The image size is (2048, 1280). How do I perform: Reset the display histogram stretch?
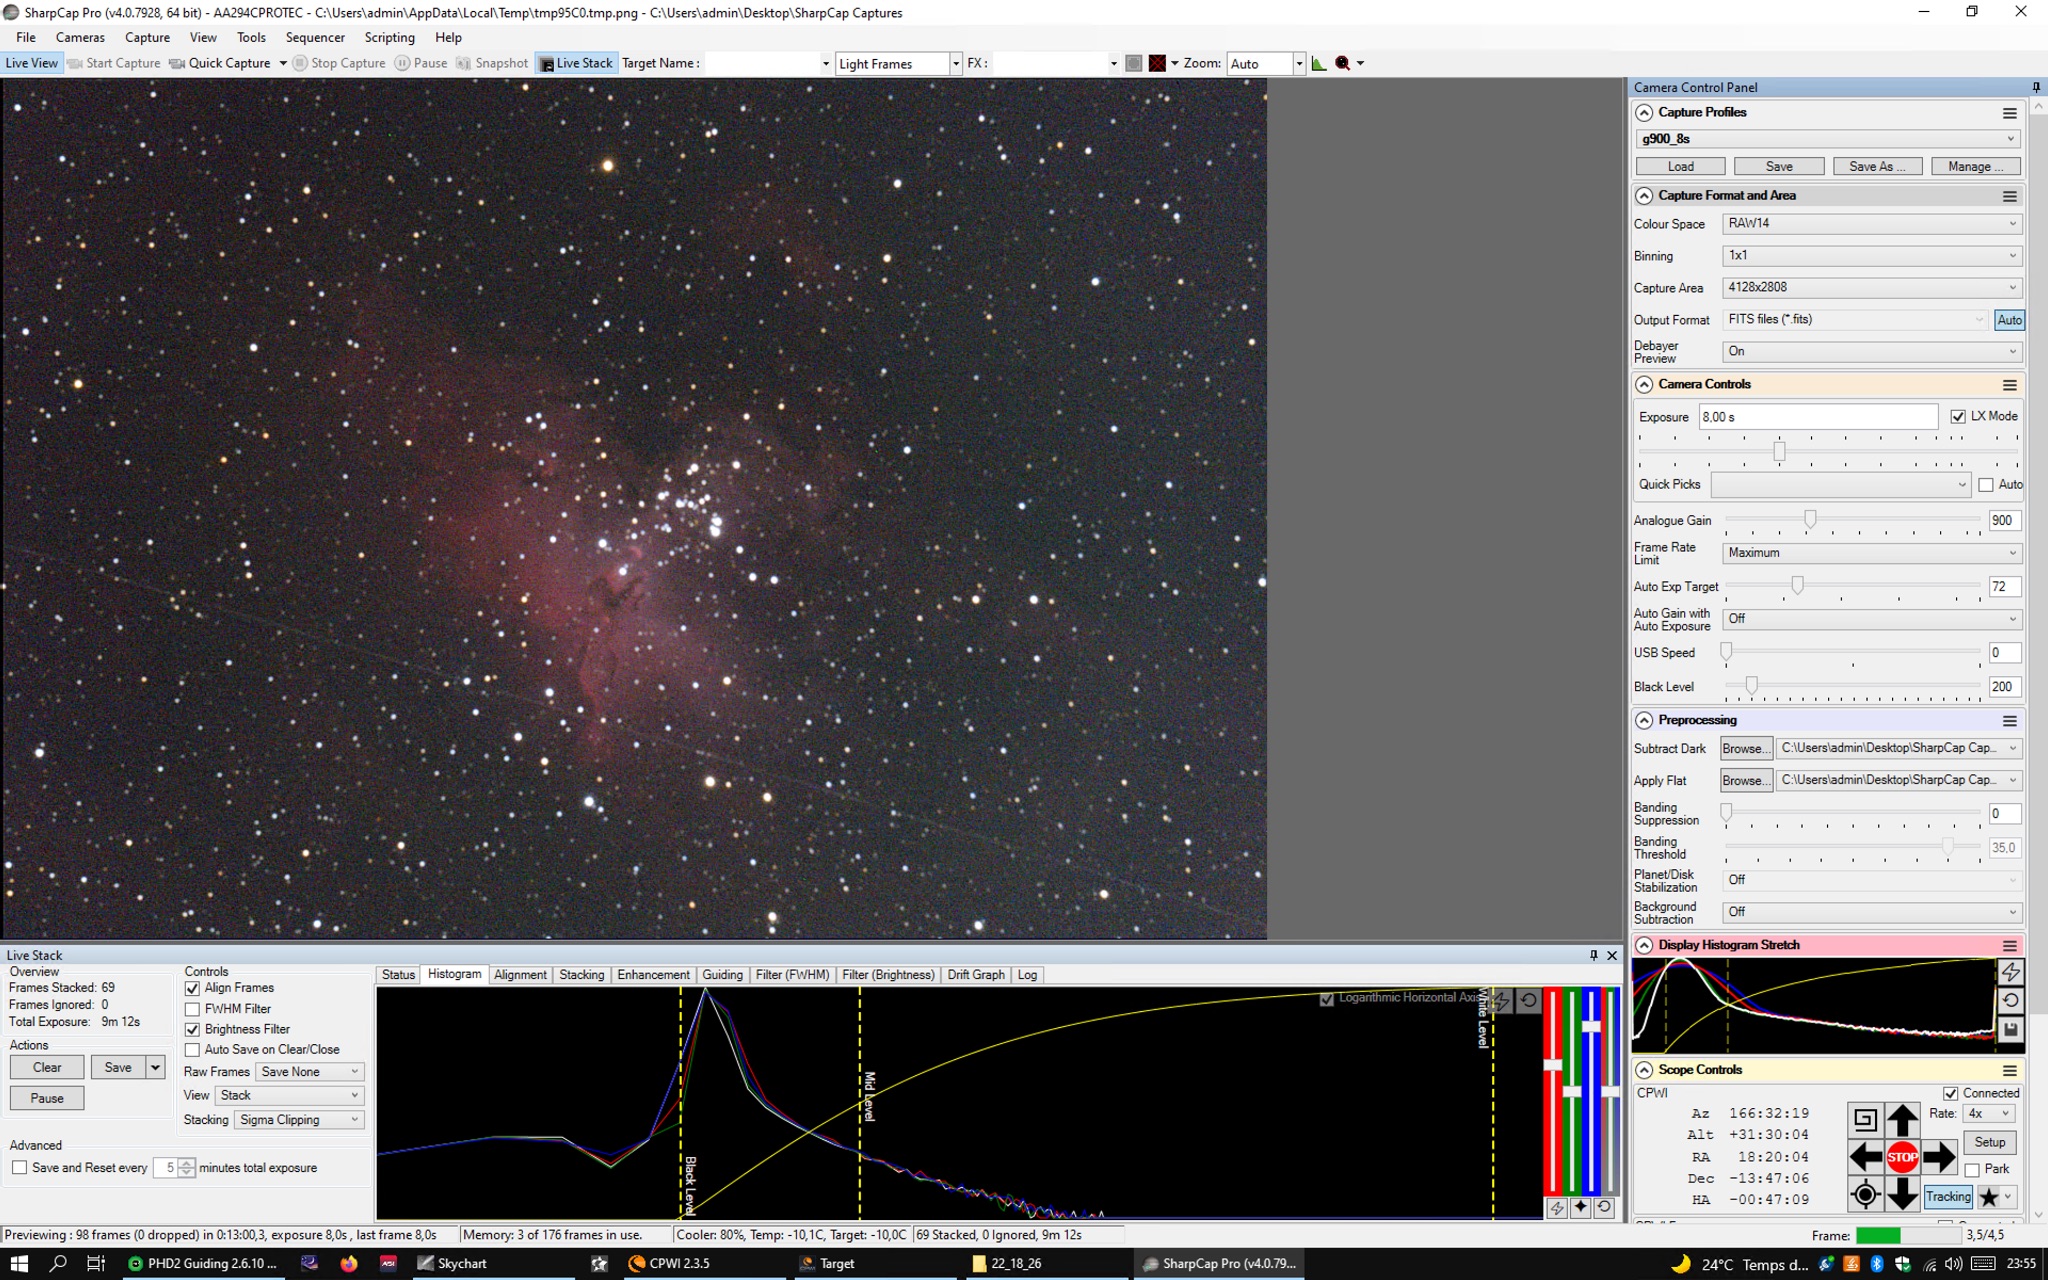(2011, 1000)
